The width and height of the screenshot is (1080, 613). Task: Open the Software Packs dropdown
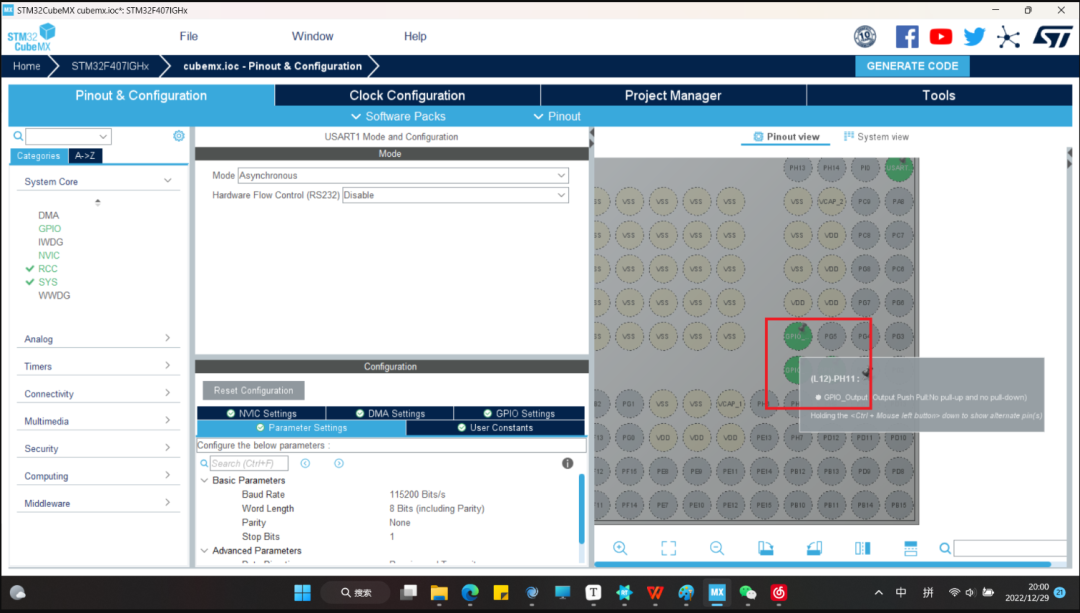398,116
